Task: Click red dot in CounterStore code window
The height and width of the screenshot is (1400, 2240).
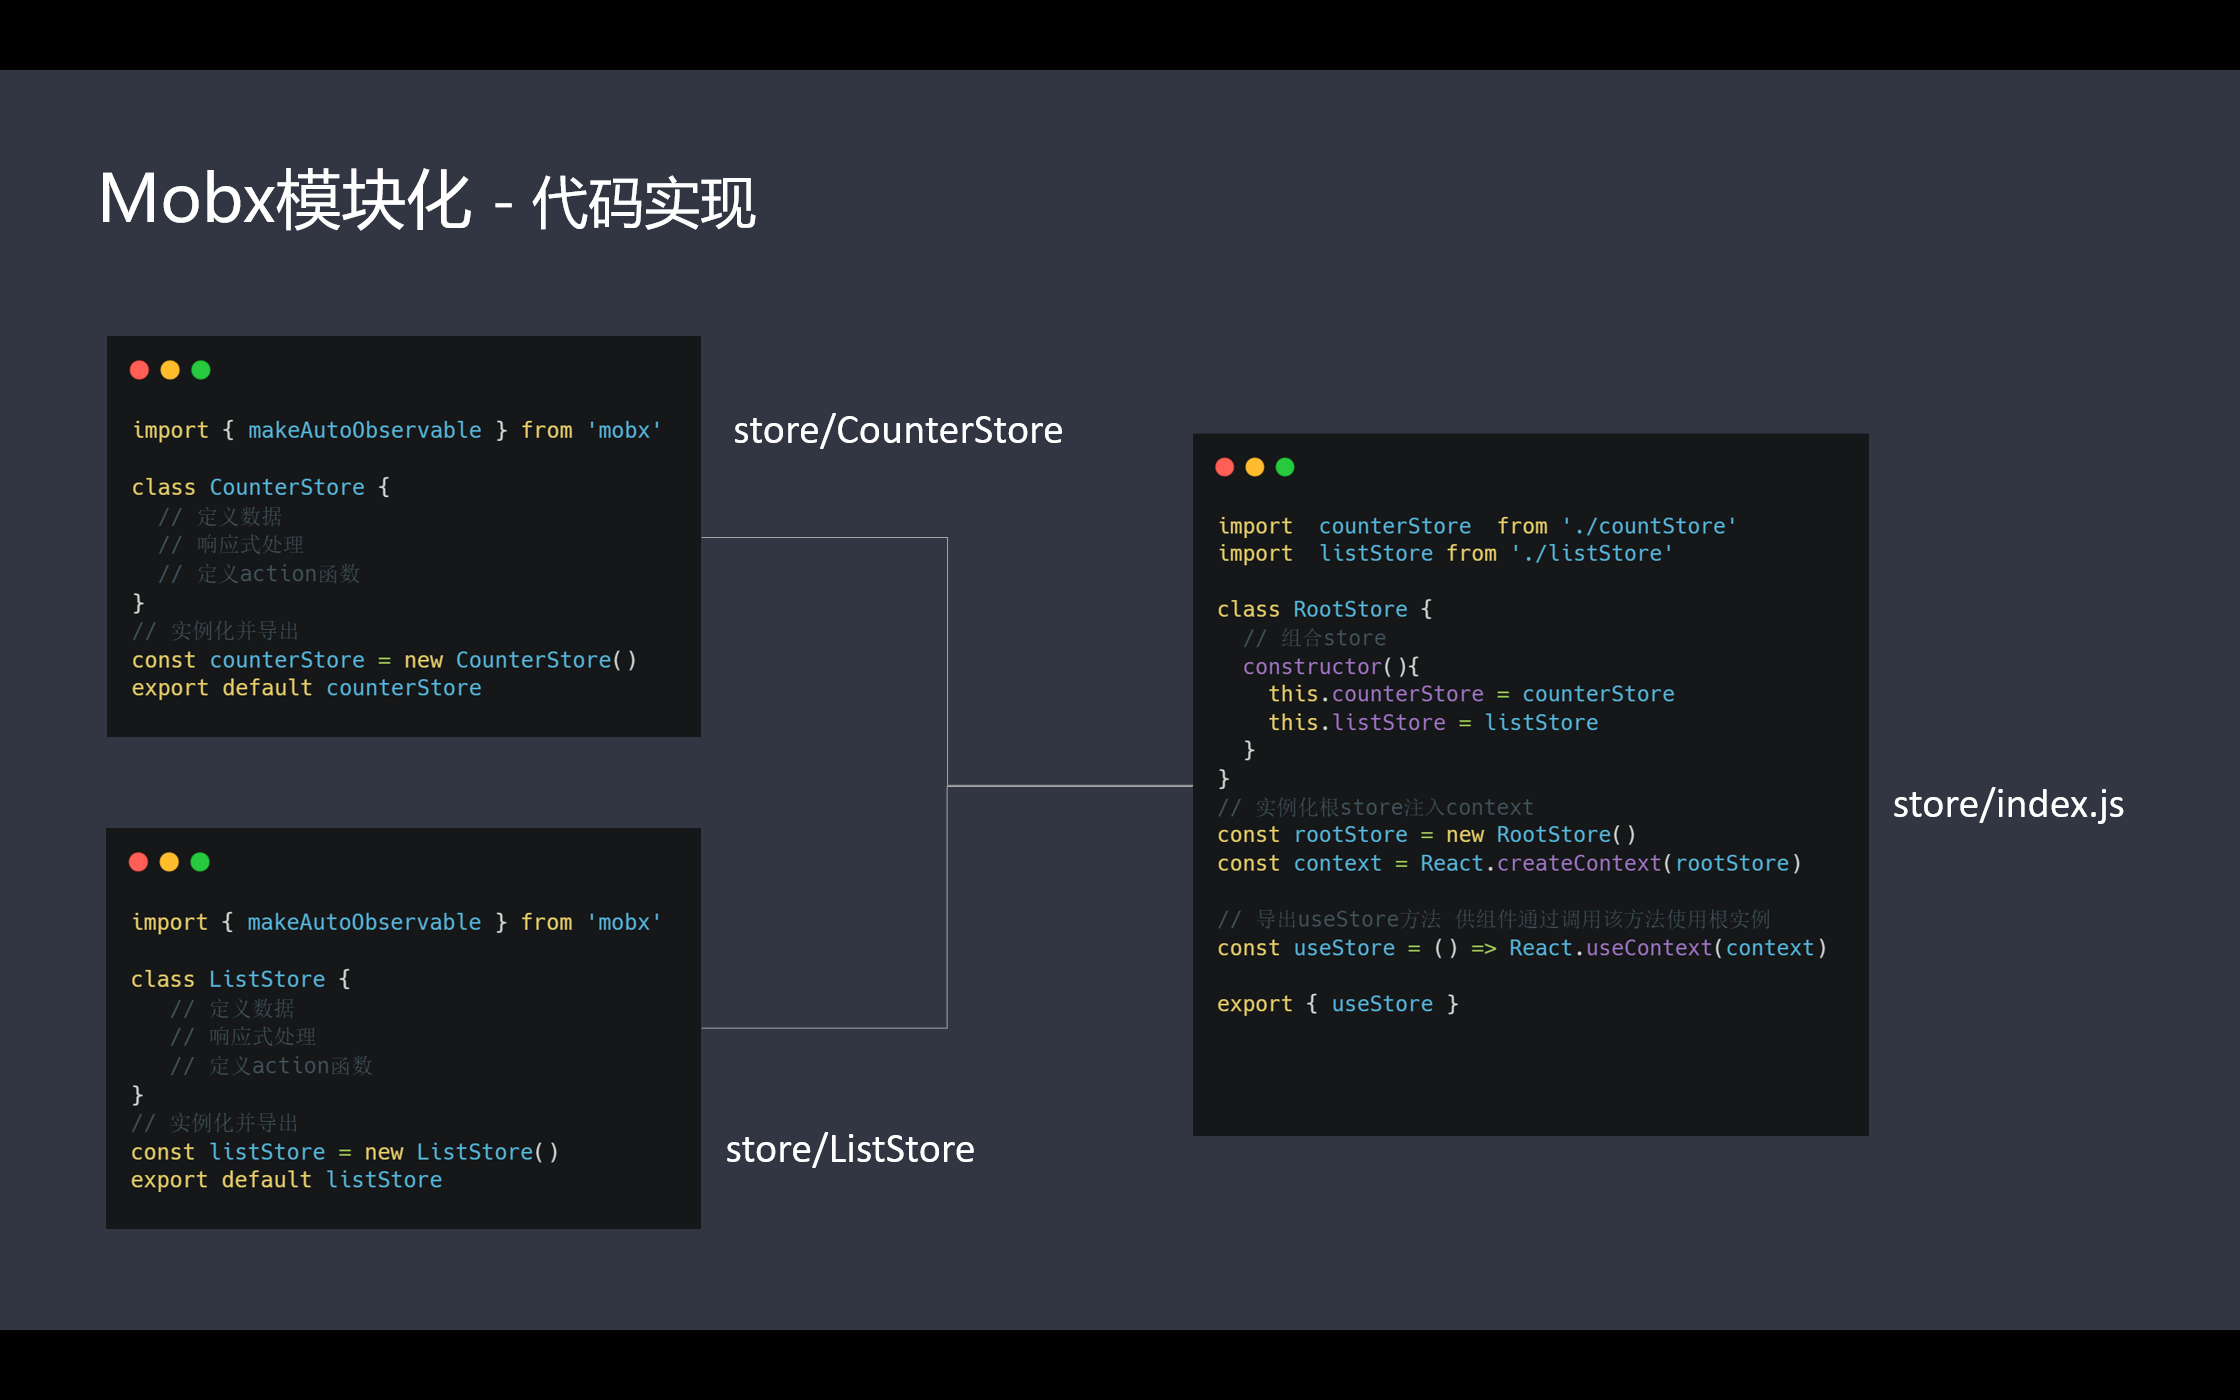Action: click(x=139, y=370)
